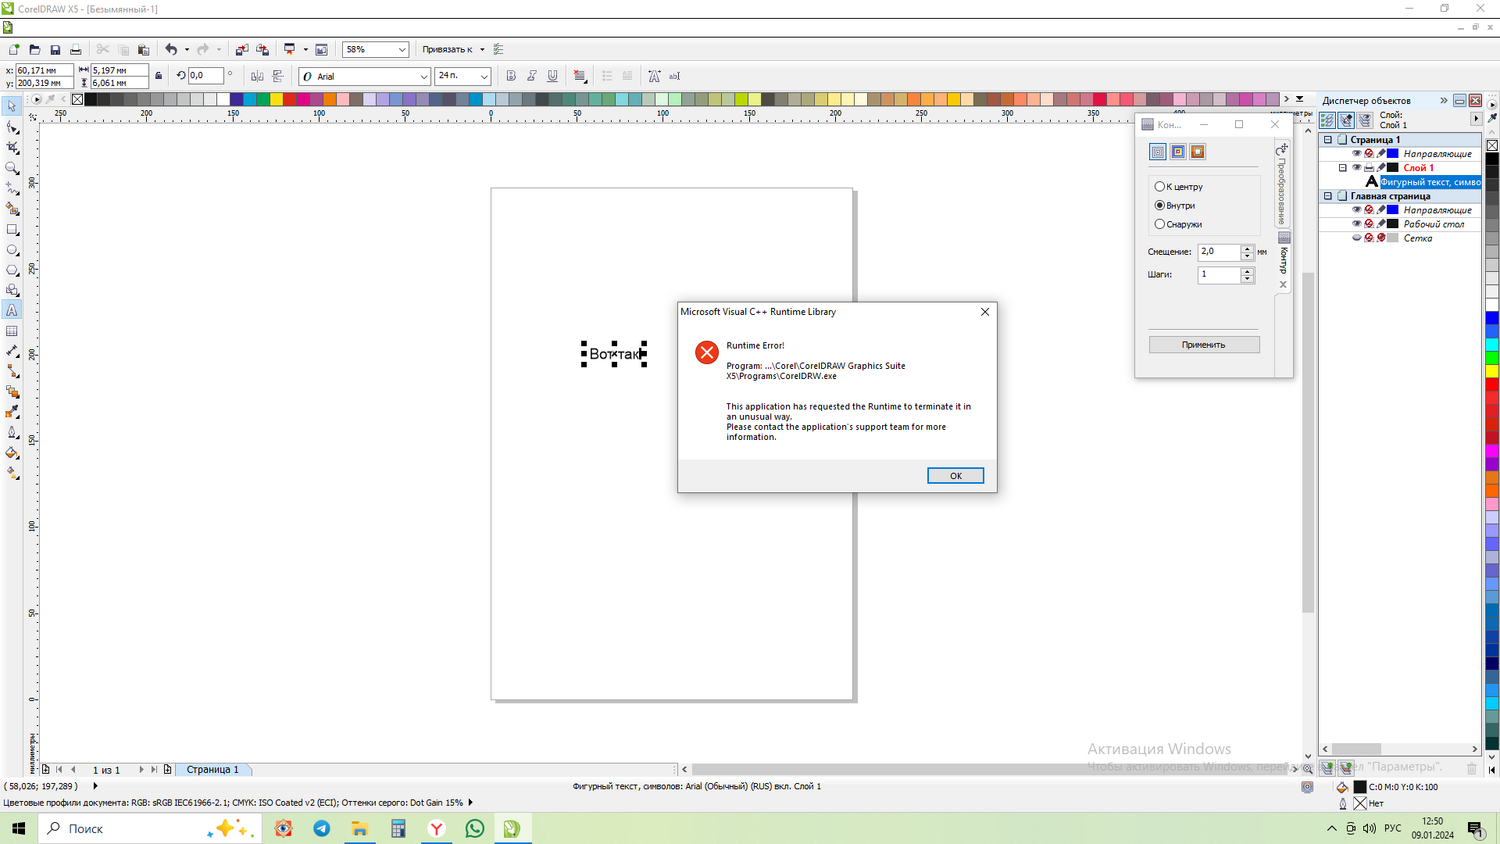Switch to the contour steps tab

1158,152
